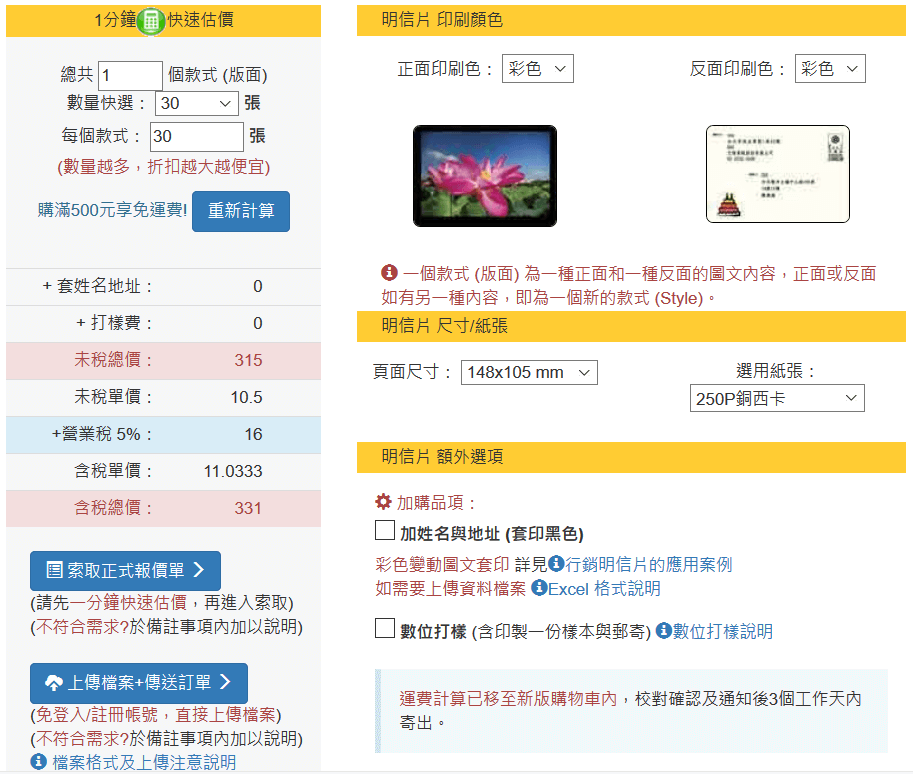Click the 索取正式報價單 button
The height and width of the screenshot is (774, 913).
[x=125, y=570]
